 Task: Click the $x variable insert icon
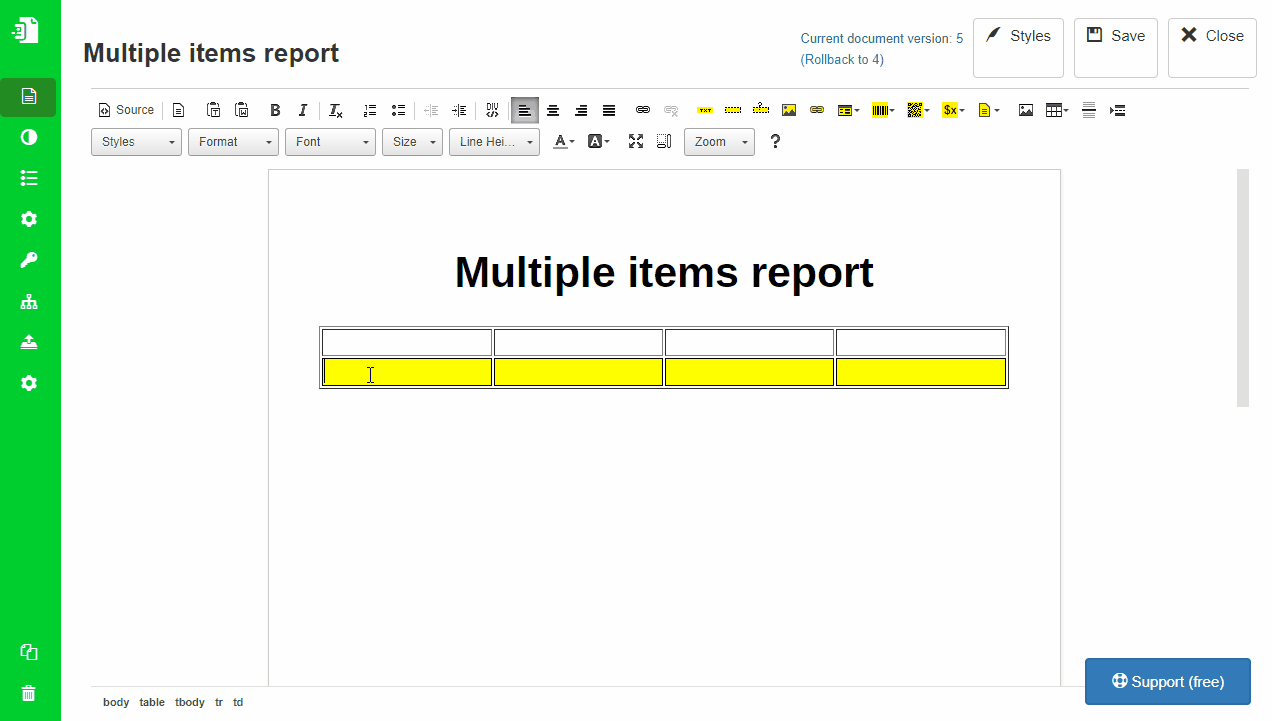click(950, 110)
